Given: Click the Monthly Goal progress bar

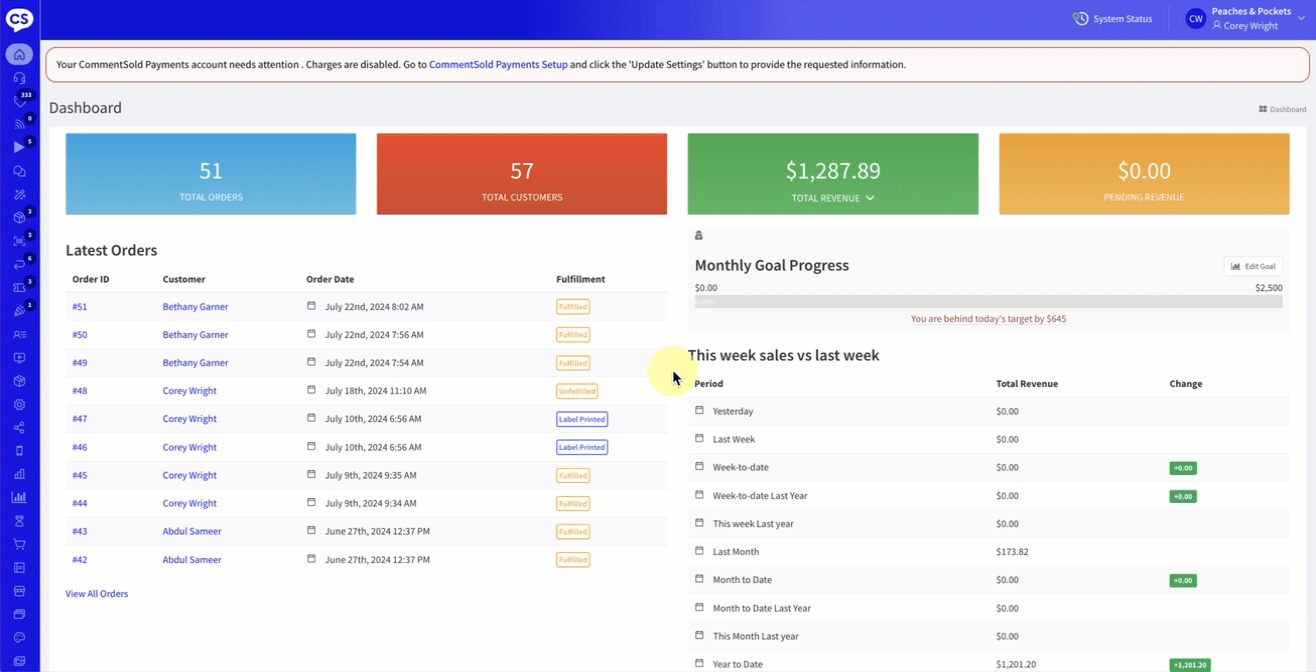Looking at the screenshot, I should (988, 301).
